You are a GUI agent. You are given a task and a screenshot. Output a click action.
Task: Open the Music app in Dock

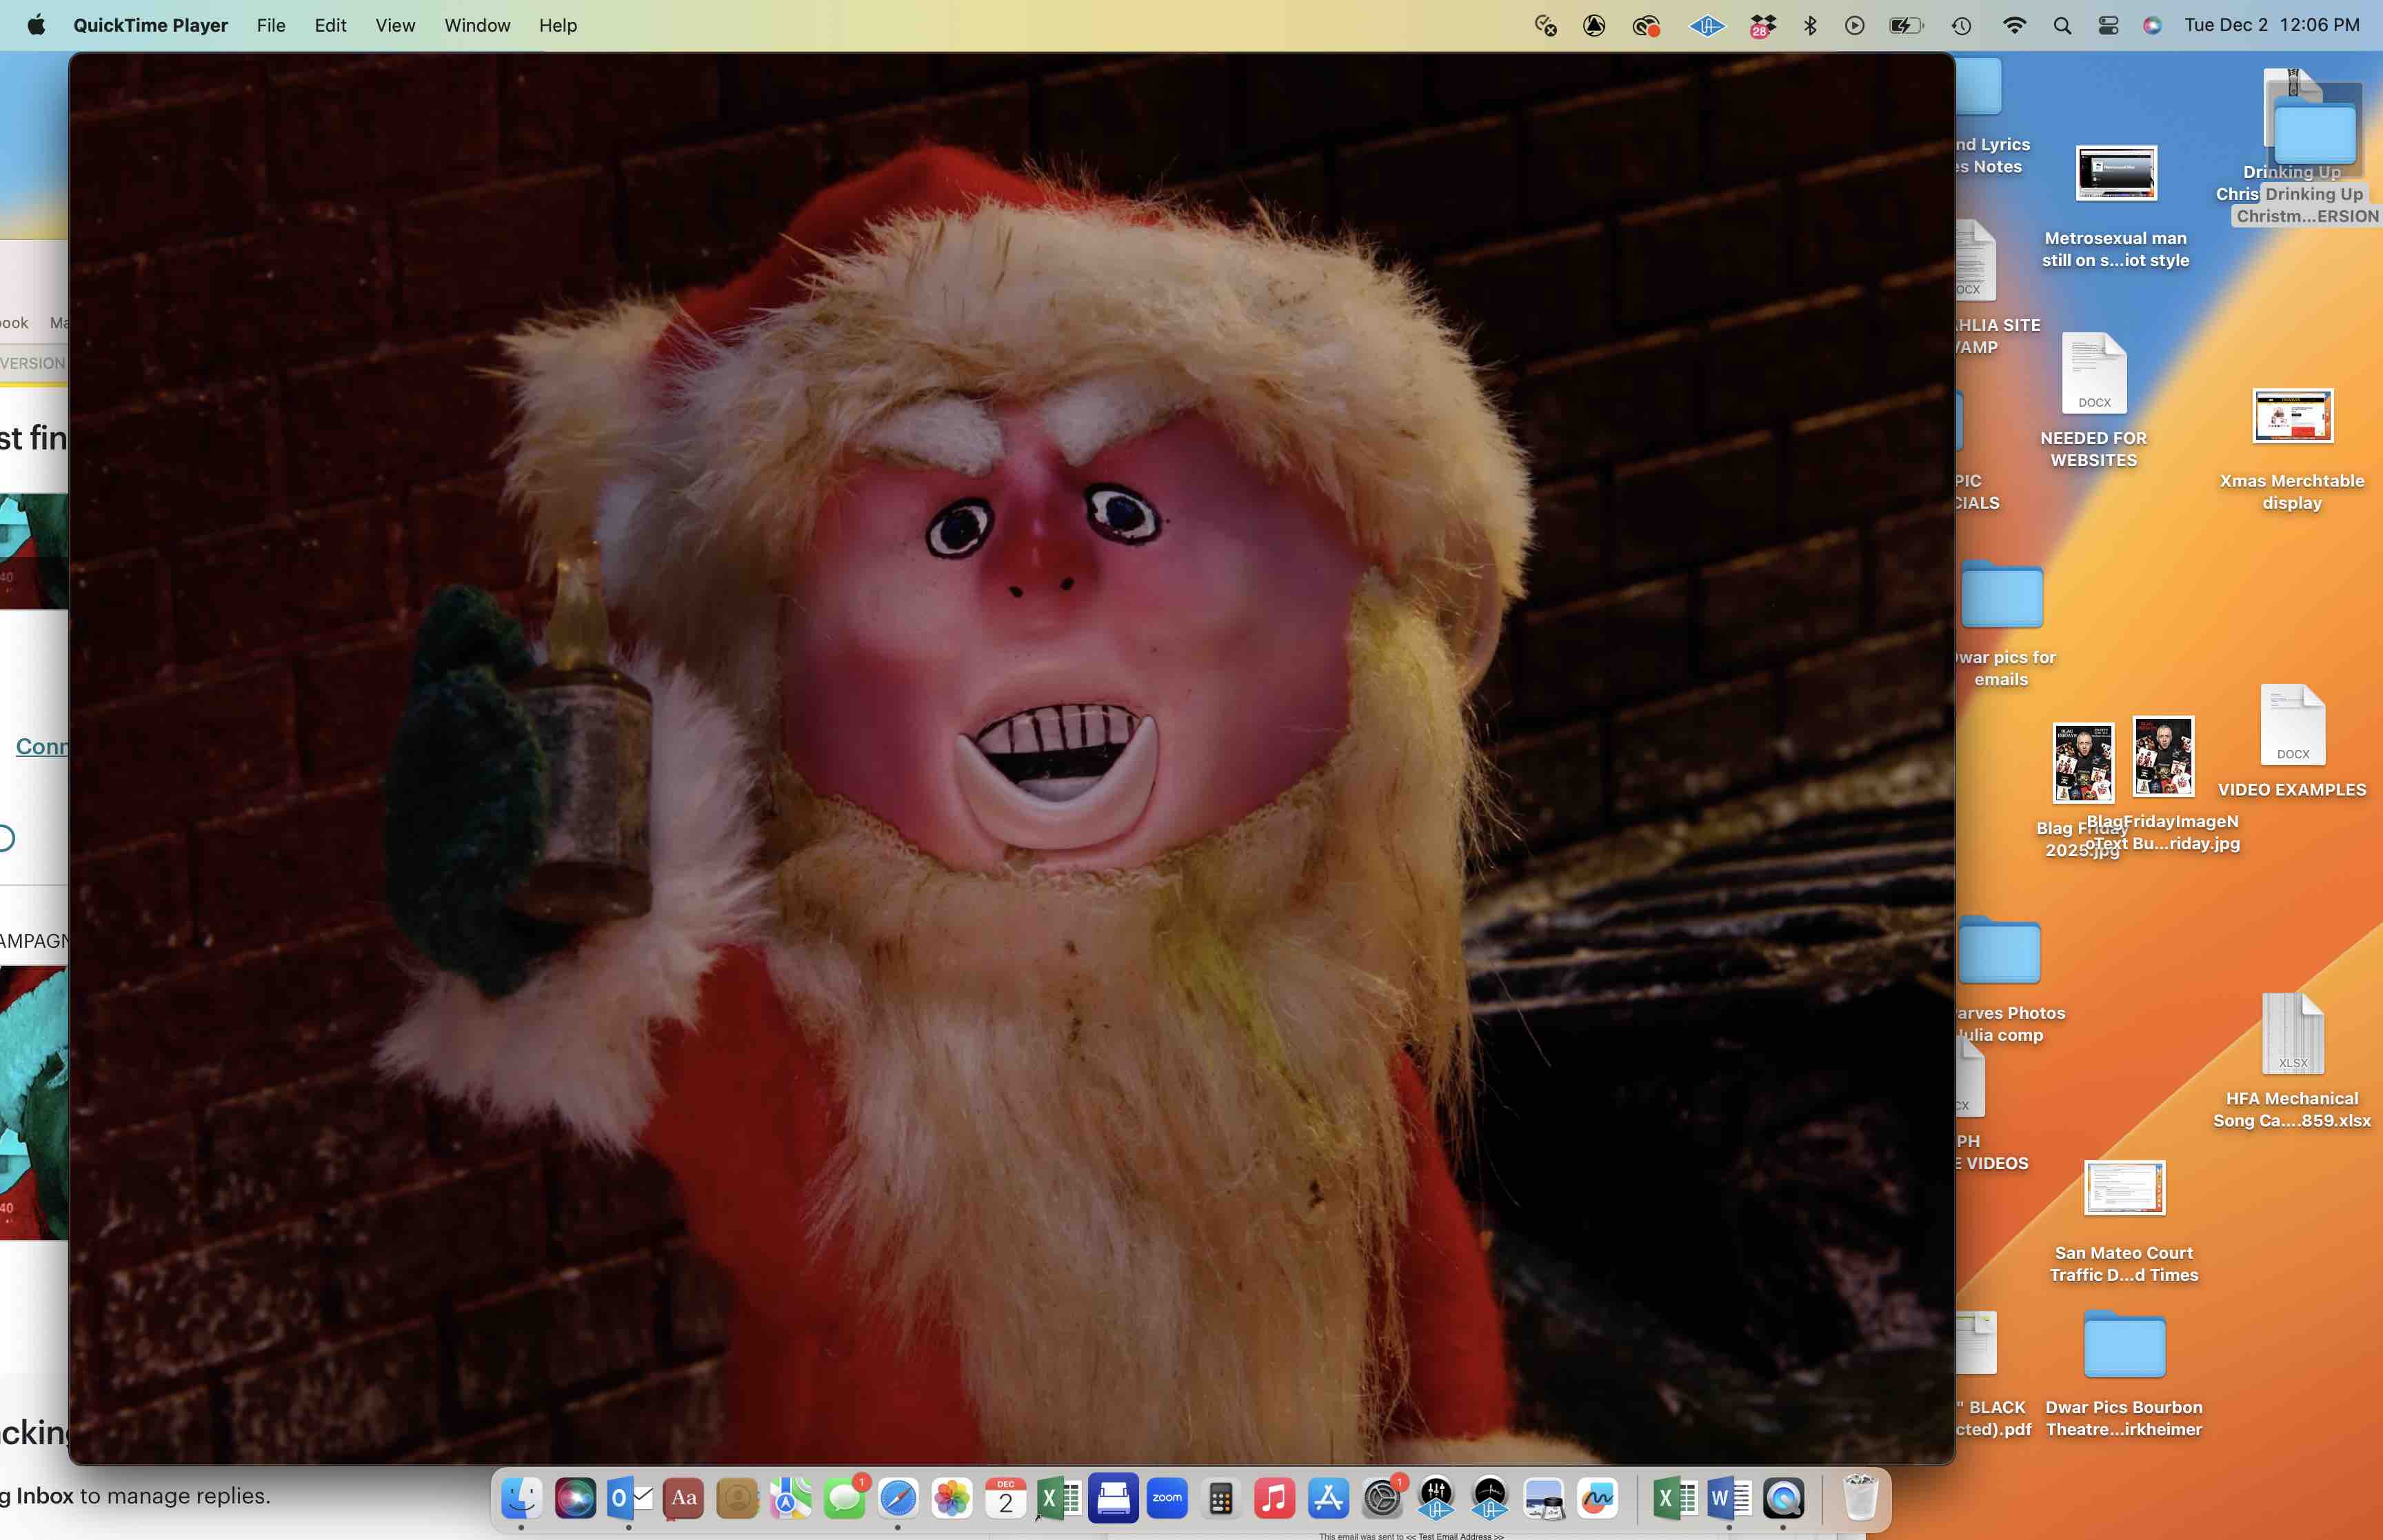[x=1274, y=1498]
